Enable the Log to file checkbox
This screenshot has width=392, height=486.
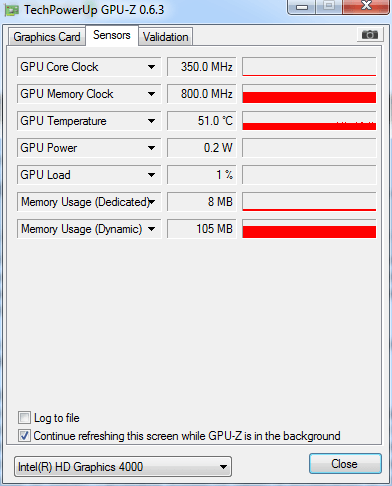tap(24, 418)
